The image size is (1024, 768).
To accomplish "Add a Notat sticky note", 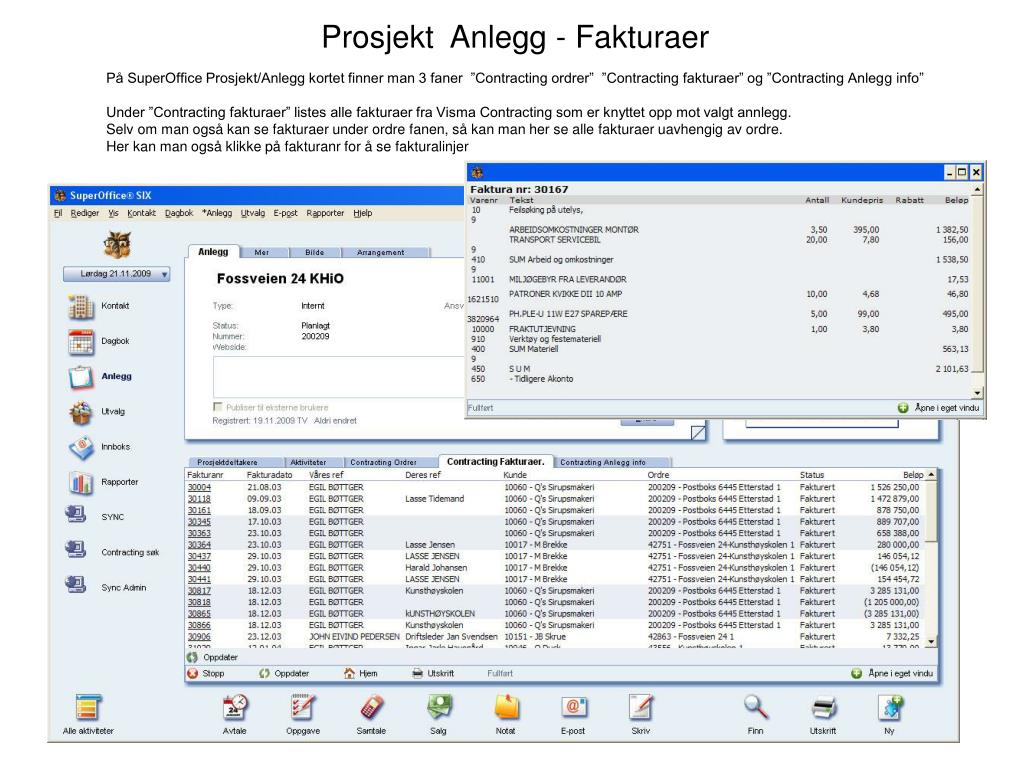I will tap(506, 708).
